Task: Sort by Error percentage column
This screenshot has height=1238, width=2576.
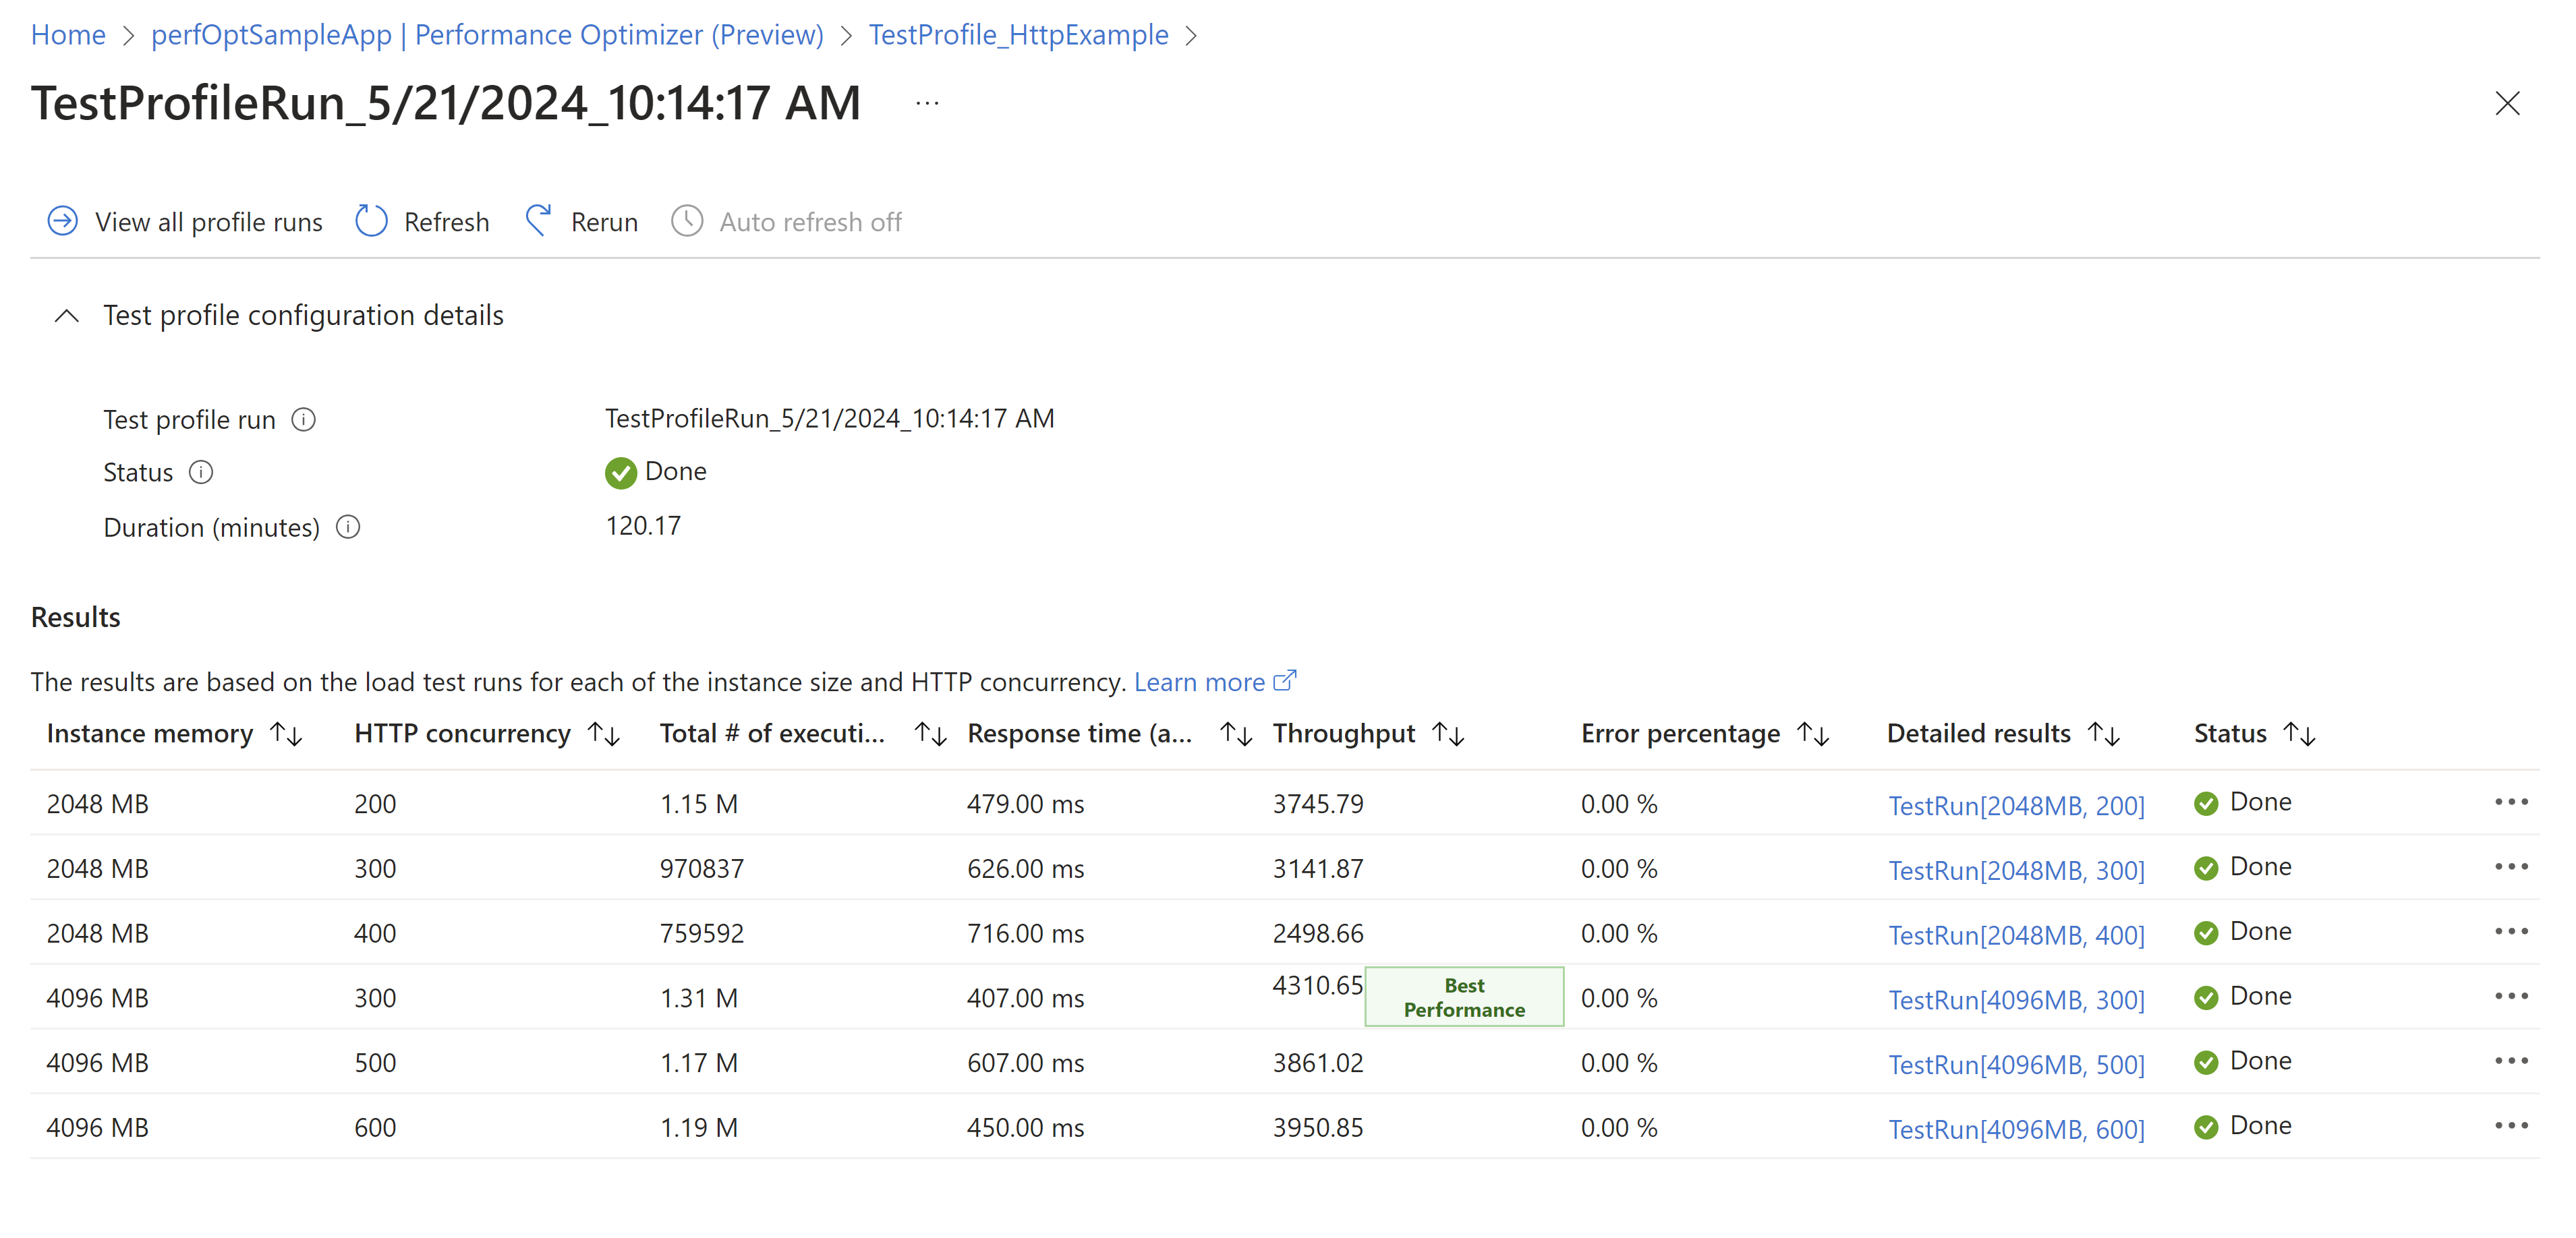Action: (x=1813, y=735)
